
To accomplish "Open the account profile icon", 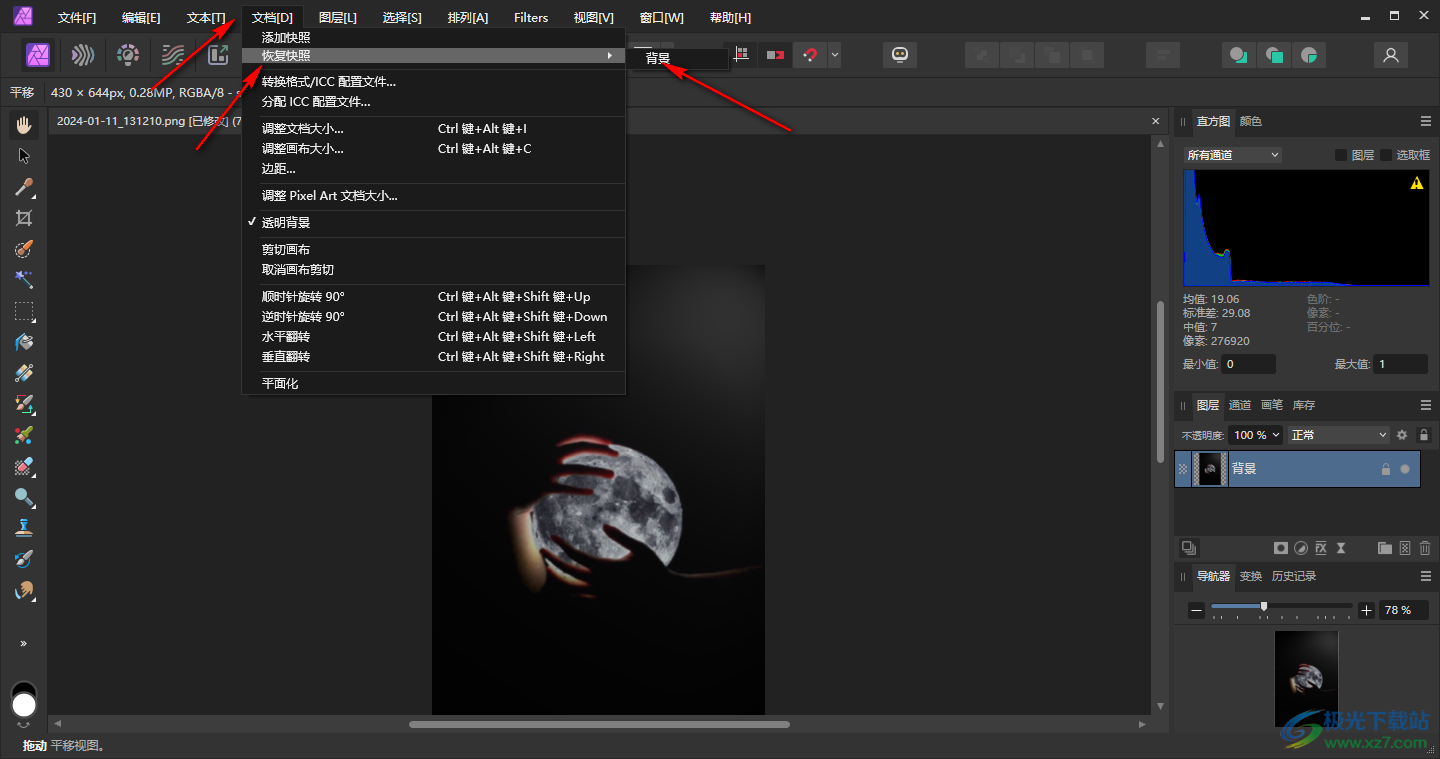I will pos(1390,55).
